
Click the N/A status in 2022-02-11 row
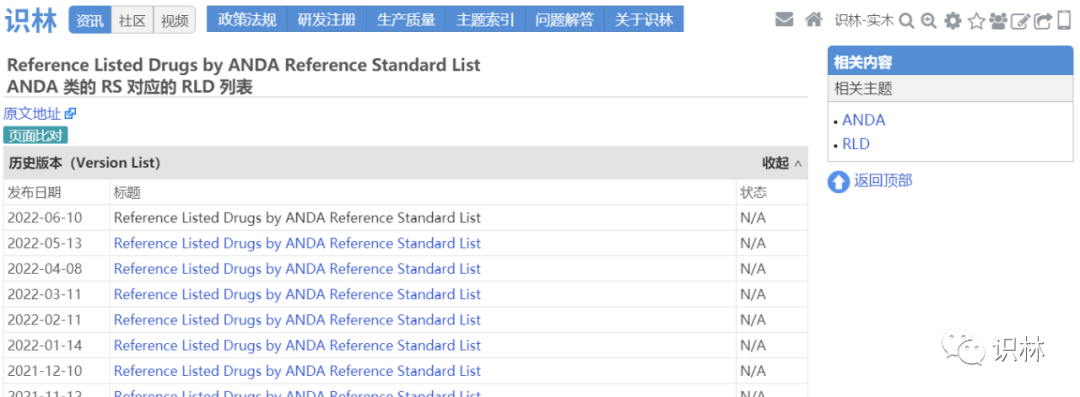point(753,320)
